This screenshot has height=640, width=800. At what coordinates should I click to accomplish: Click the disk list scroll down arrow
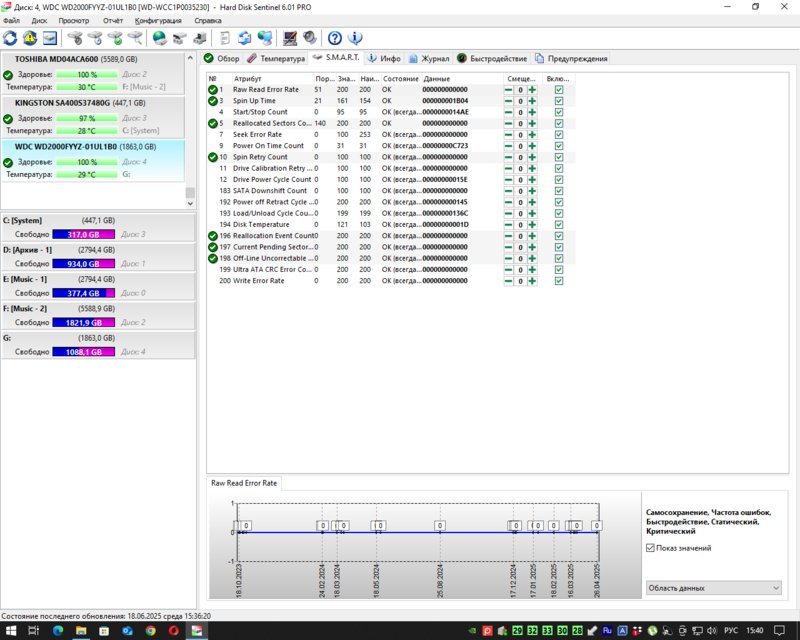[x=190, y=203]
